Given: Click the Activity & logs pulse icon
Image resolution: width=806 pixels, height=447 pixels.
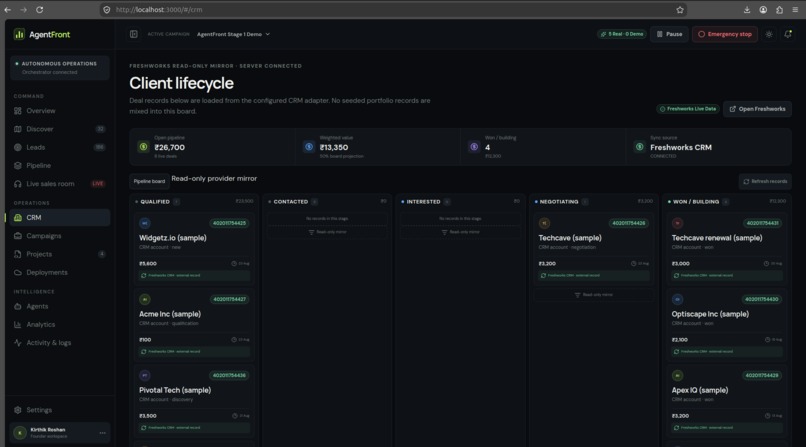Looking at the screenshot, I should pyautogui.click(x=18, y=343).
